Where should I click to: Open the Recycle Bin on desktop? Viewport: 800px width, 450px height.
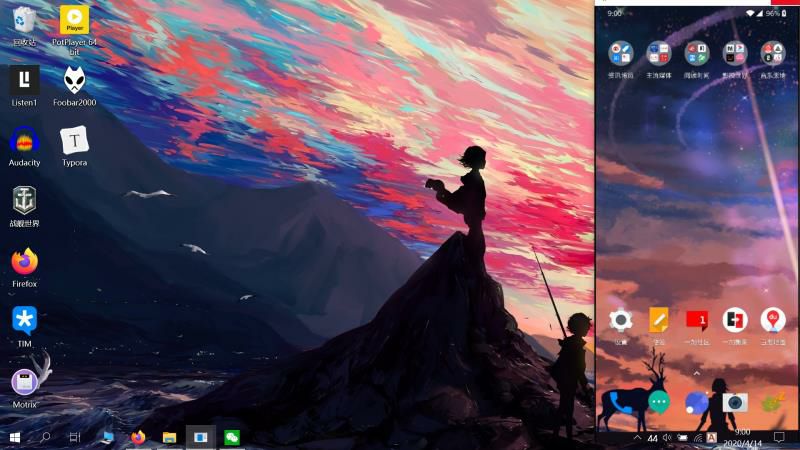coord(24,20)
